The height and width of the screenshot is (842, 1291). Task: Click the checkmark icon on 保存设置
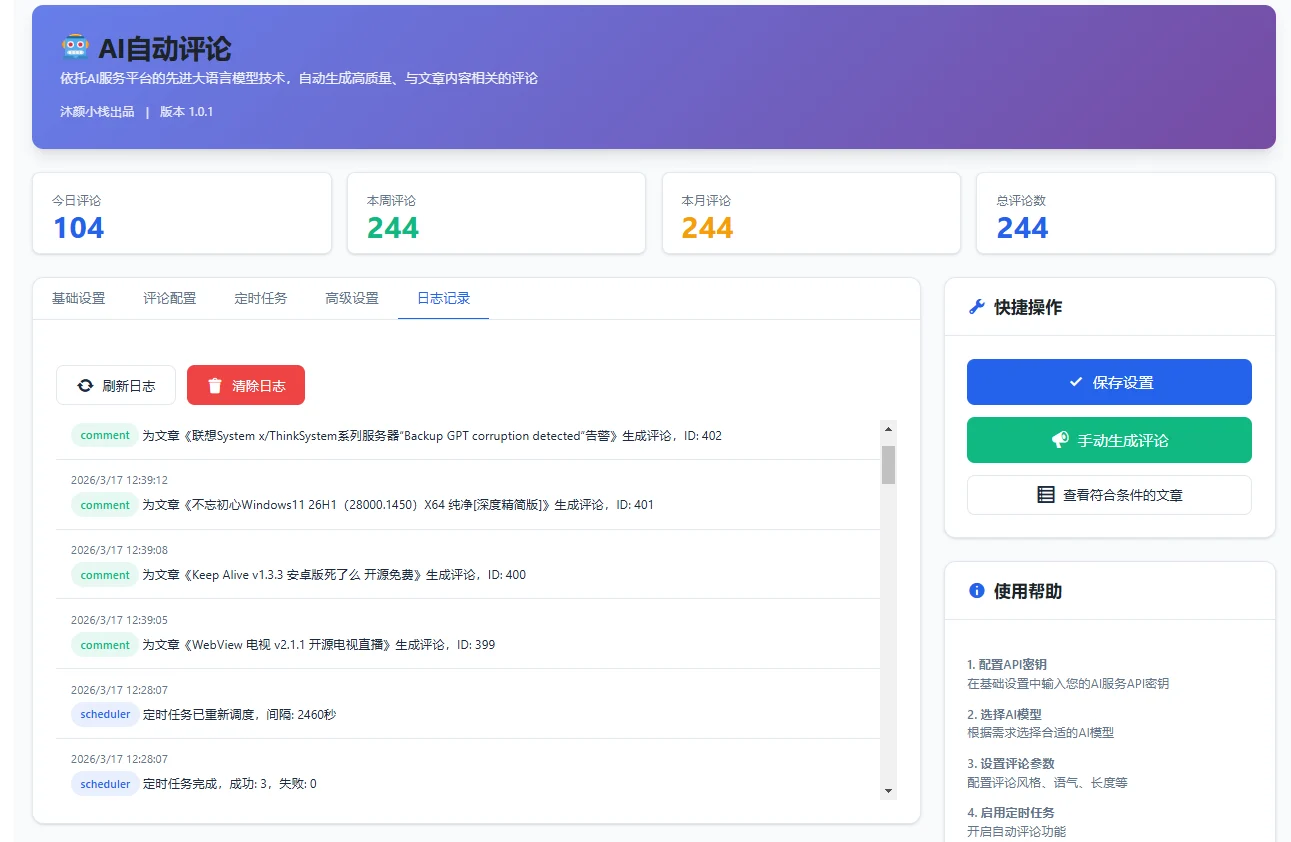pyautogui.click(x=1078, y=382)
